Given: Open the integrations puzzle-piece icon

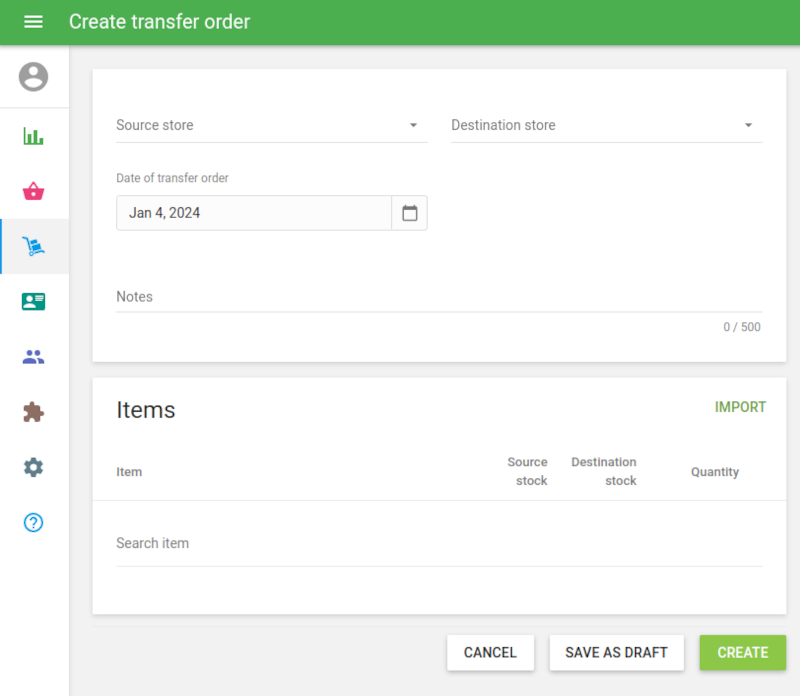Looking at the screenshot, I should coord(33,412).
